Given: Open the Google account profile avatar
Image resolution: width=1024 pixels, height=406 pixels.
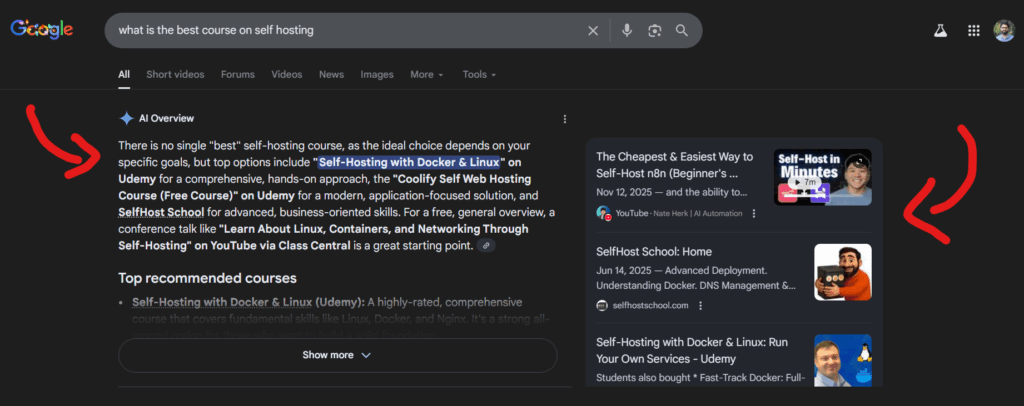Looking at the screenshot, I should [x=1004, y=31].
